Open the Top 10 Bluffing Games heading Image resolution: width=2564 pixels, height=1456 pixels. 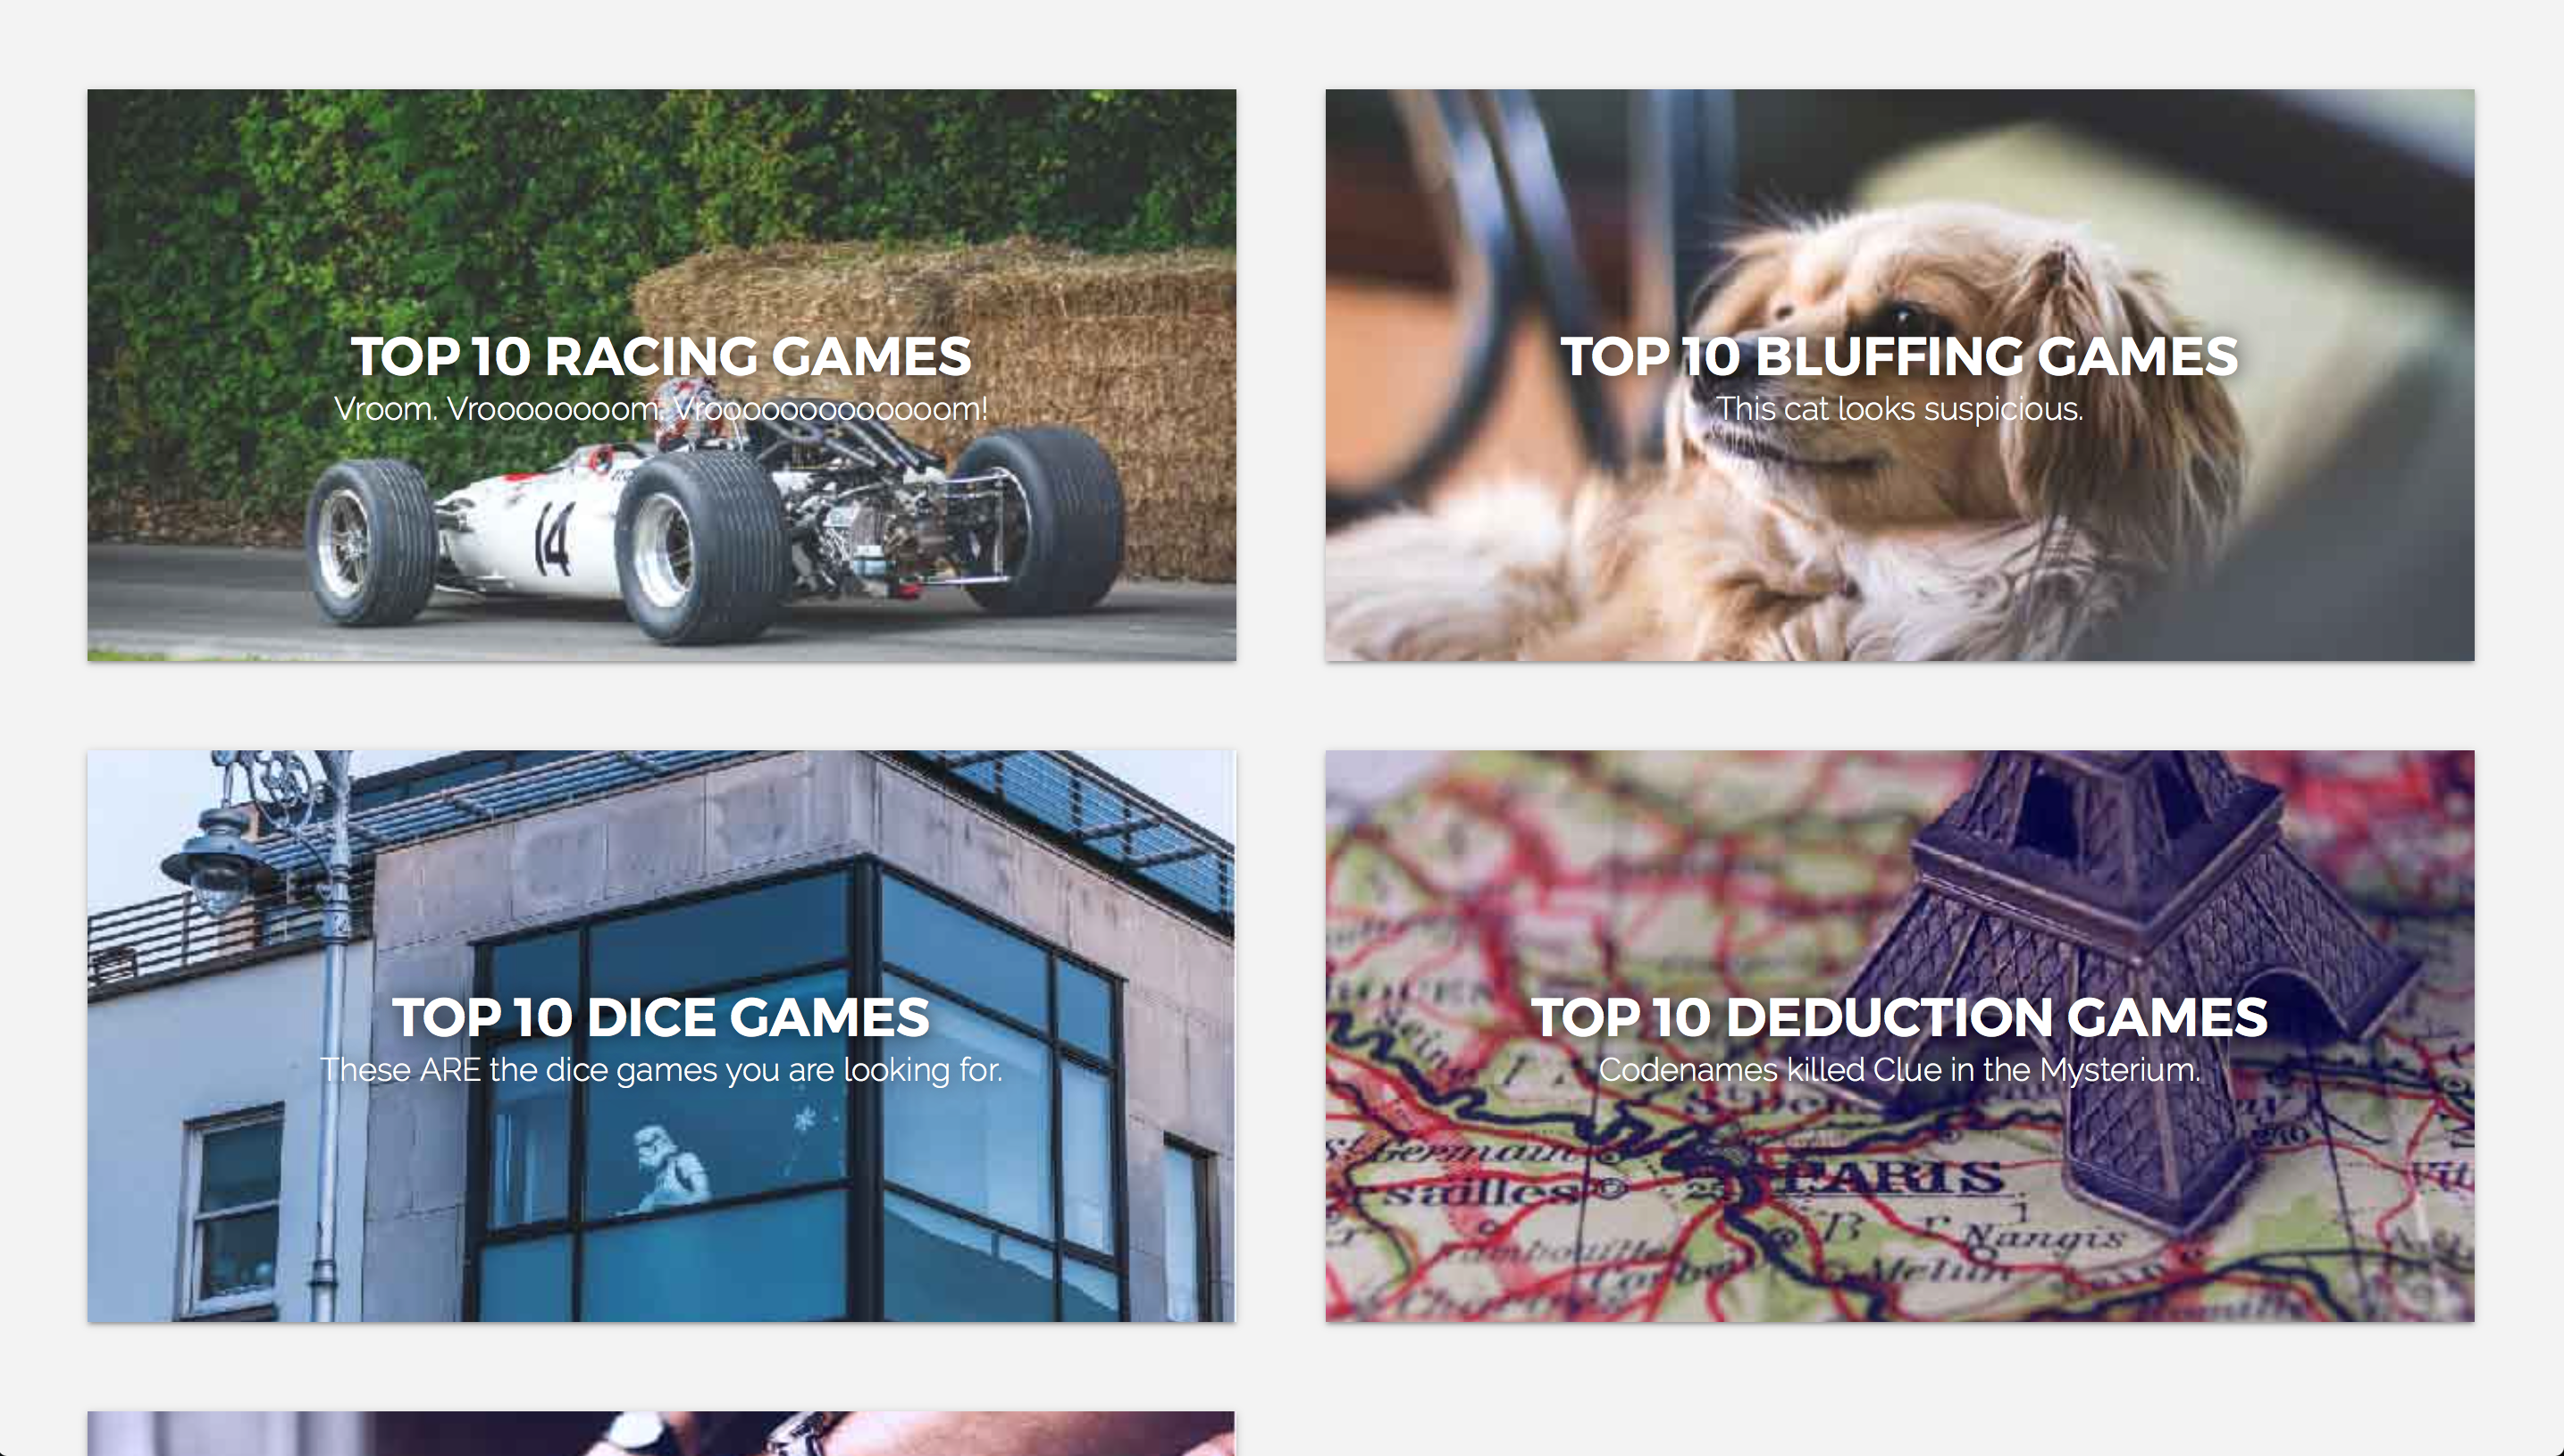pos(1899,356)
